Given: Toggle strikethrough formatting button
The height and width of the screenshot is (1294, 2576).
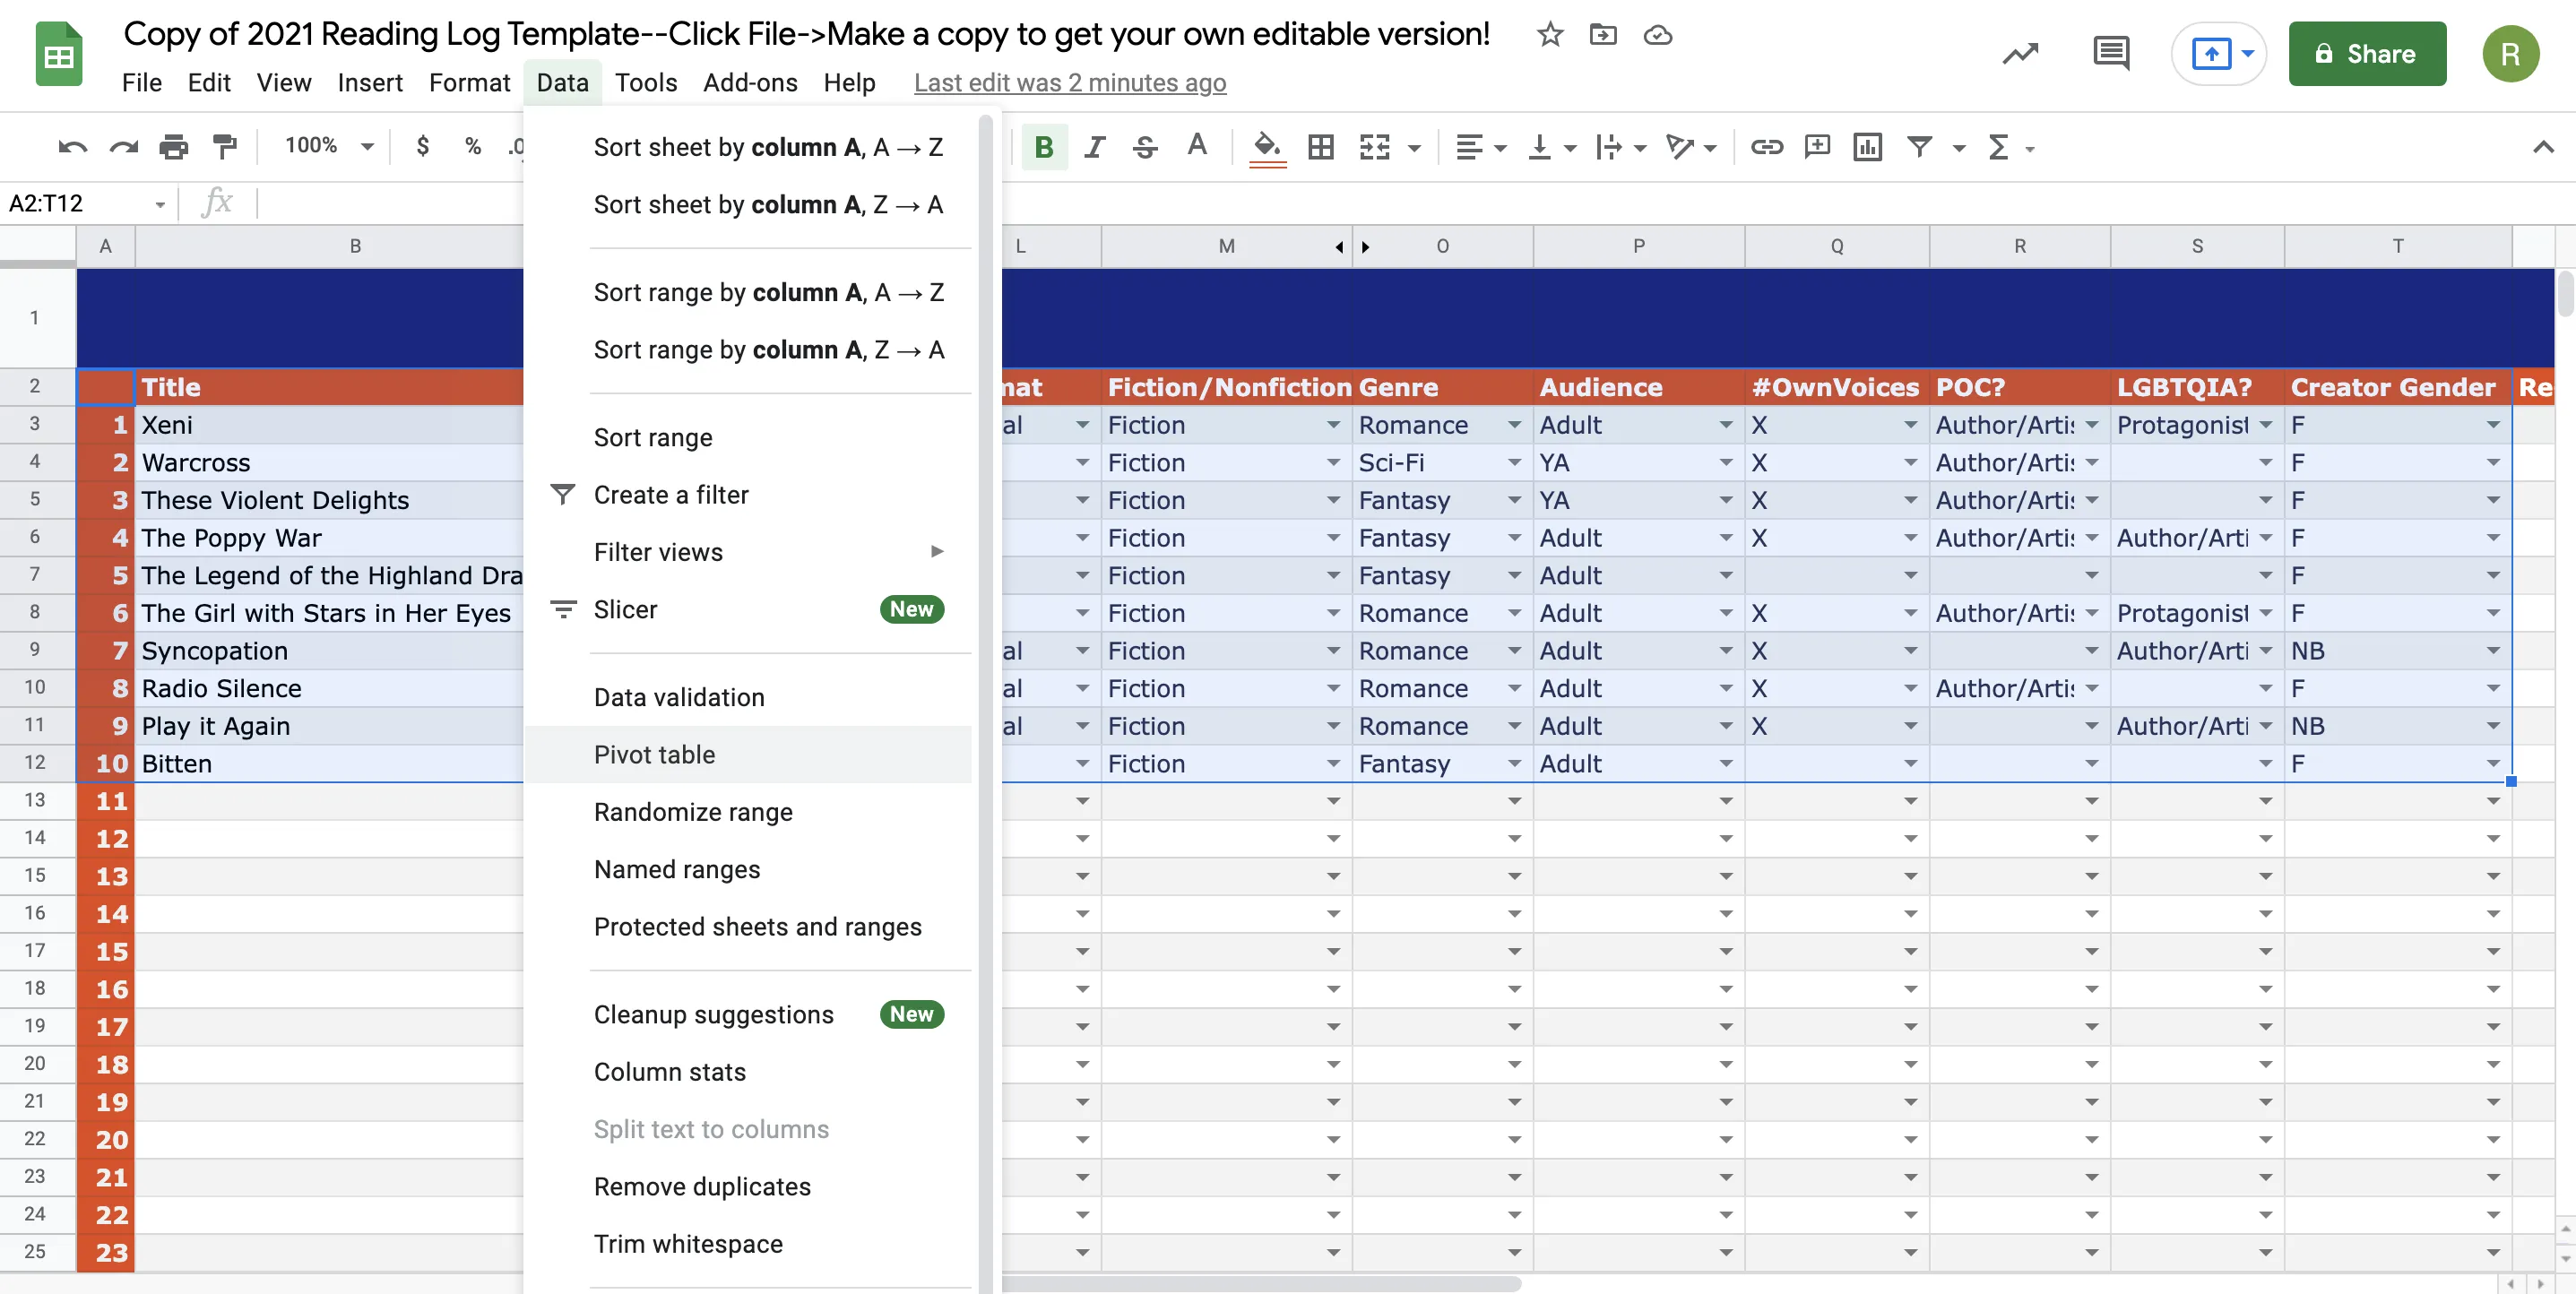Looking at the screenshot, I should pos(1145,147).
